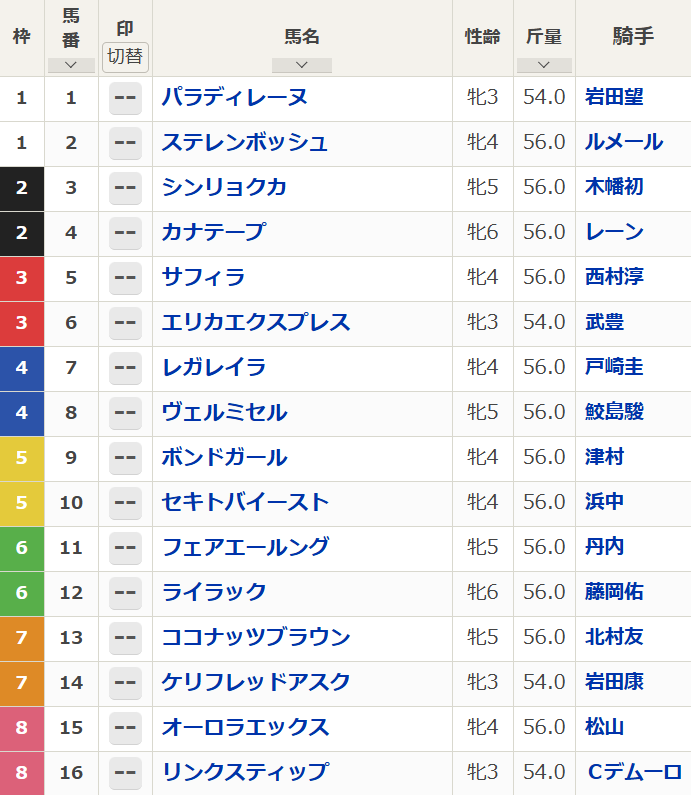Open the ライラック horse link
Screen dimensions: 691x795
point(214,592)
